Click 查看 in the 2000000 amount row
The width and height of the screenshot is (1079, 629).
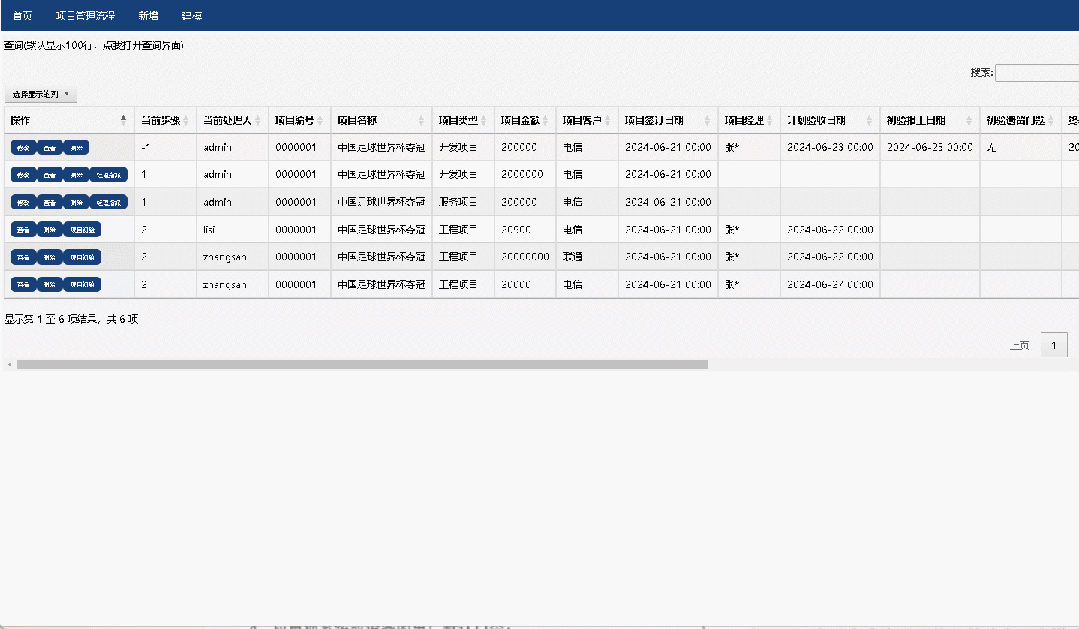coord(50,175)
